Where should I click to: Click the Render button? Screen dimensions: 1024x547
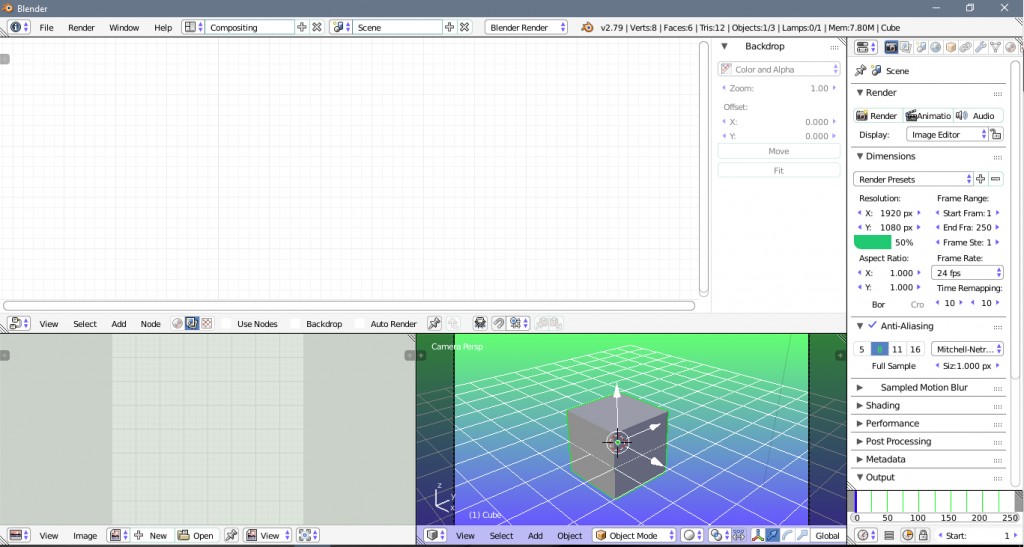click(x=877, y=116)
